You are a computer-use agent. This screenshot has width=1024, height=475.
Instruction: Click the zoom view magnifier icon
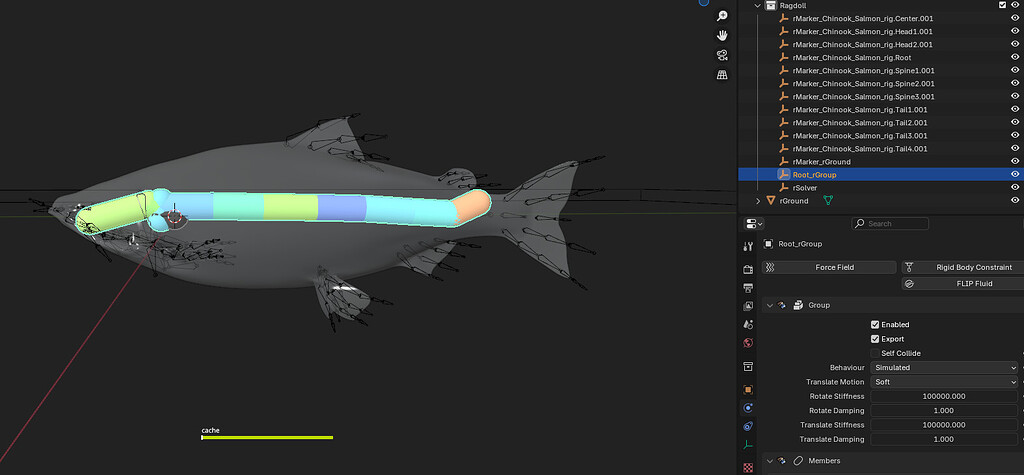pos(722,16)
